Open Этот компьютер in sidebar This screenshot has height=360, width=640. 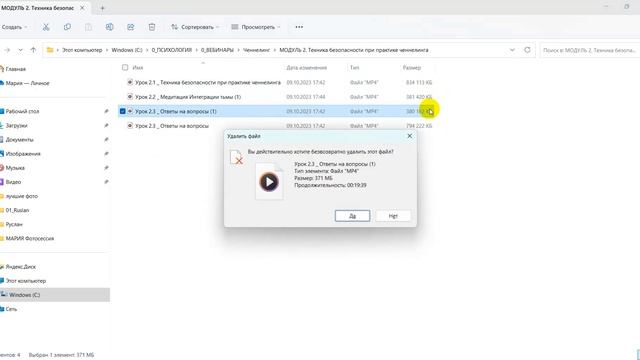pos(26,281)
